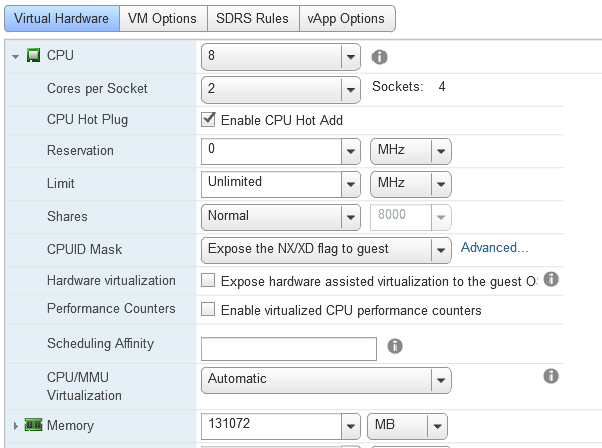Open the CPU count dropdown

[350, 57]
